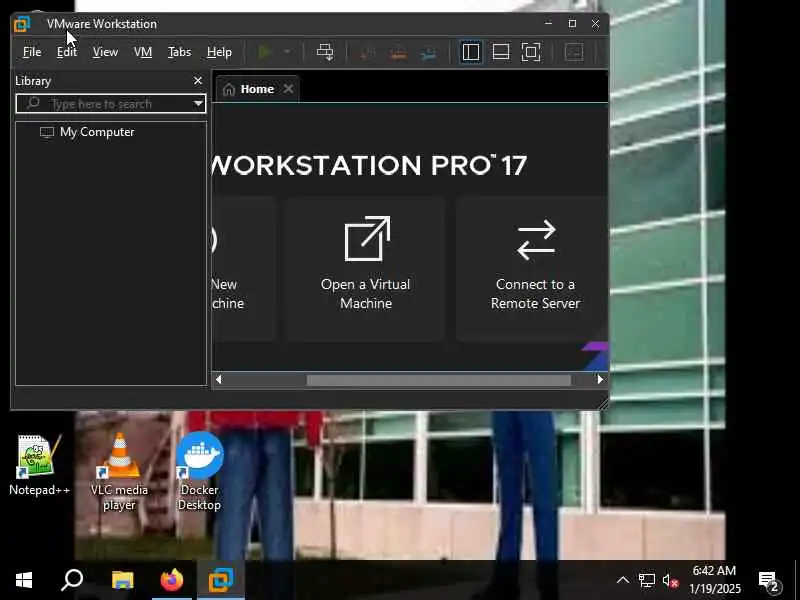Click the VMware logo in the title bar

[x=22, y=24]
